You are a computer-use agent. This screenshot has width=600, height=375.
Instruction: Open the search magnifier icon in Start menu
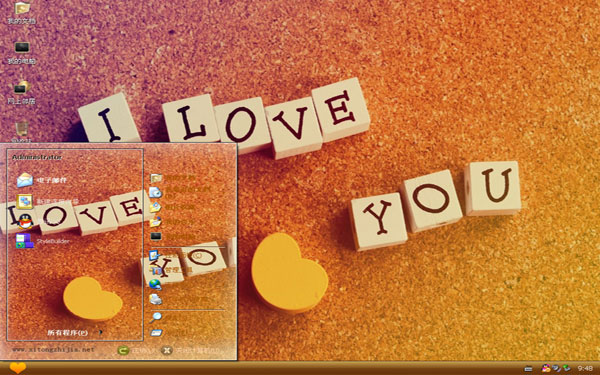pyautogui.click(x=156, y=317)
